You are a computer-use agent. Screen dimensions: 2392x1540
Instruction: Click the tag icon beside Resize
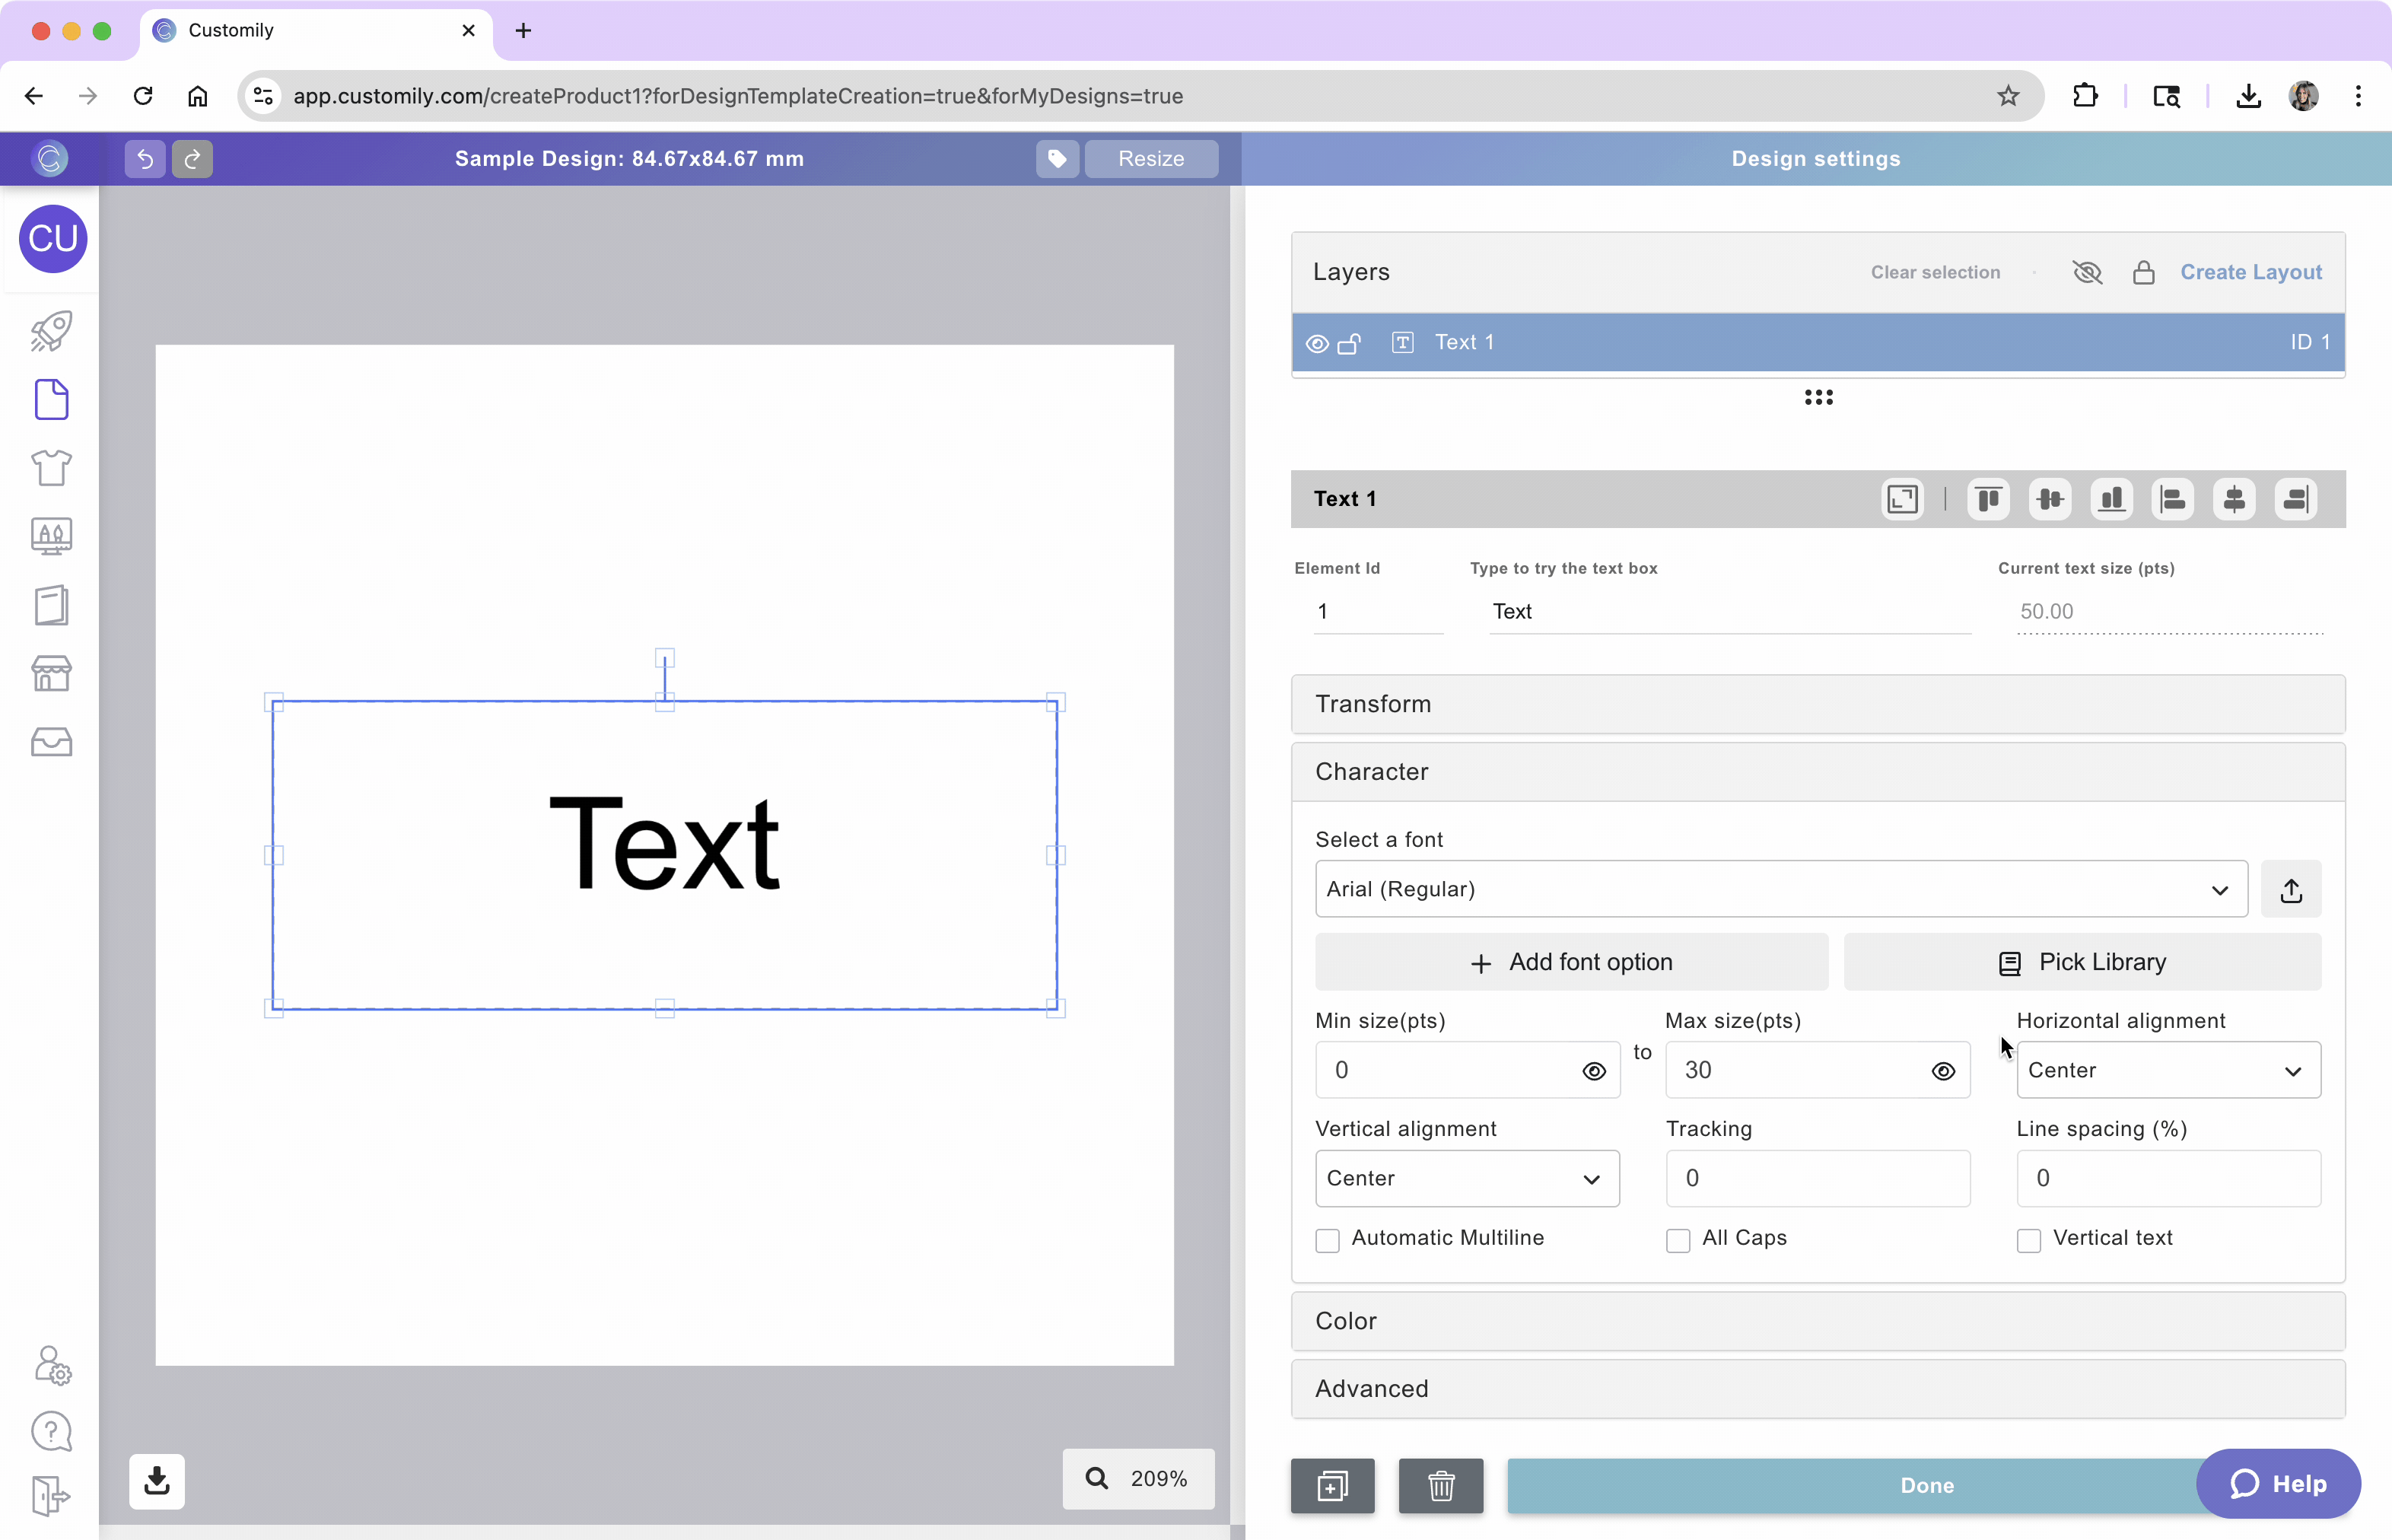pyautogui.click(x=1057, y=158)
